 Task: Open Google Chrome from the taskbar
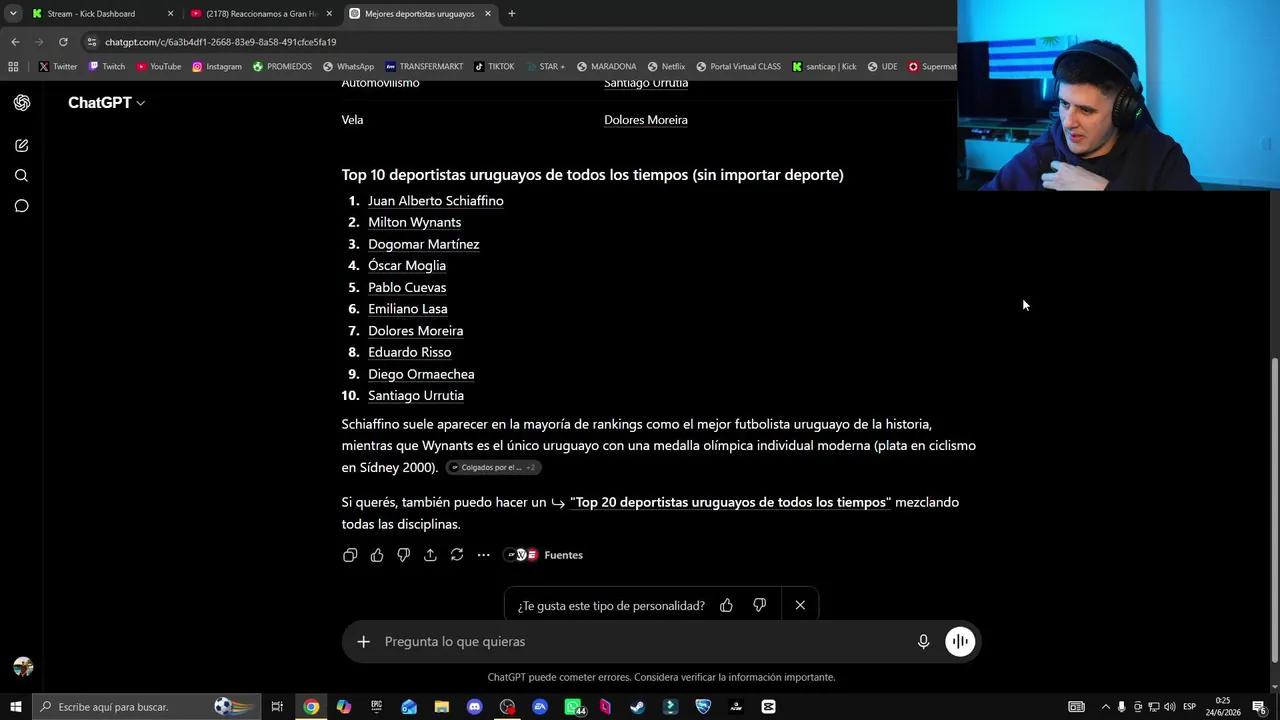tap(311, 707)
